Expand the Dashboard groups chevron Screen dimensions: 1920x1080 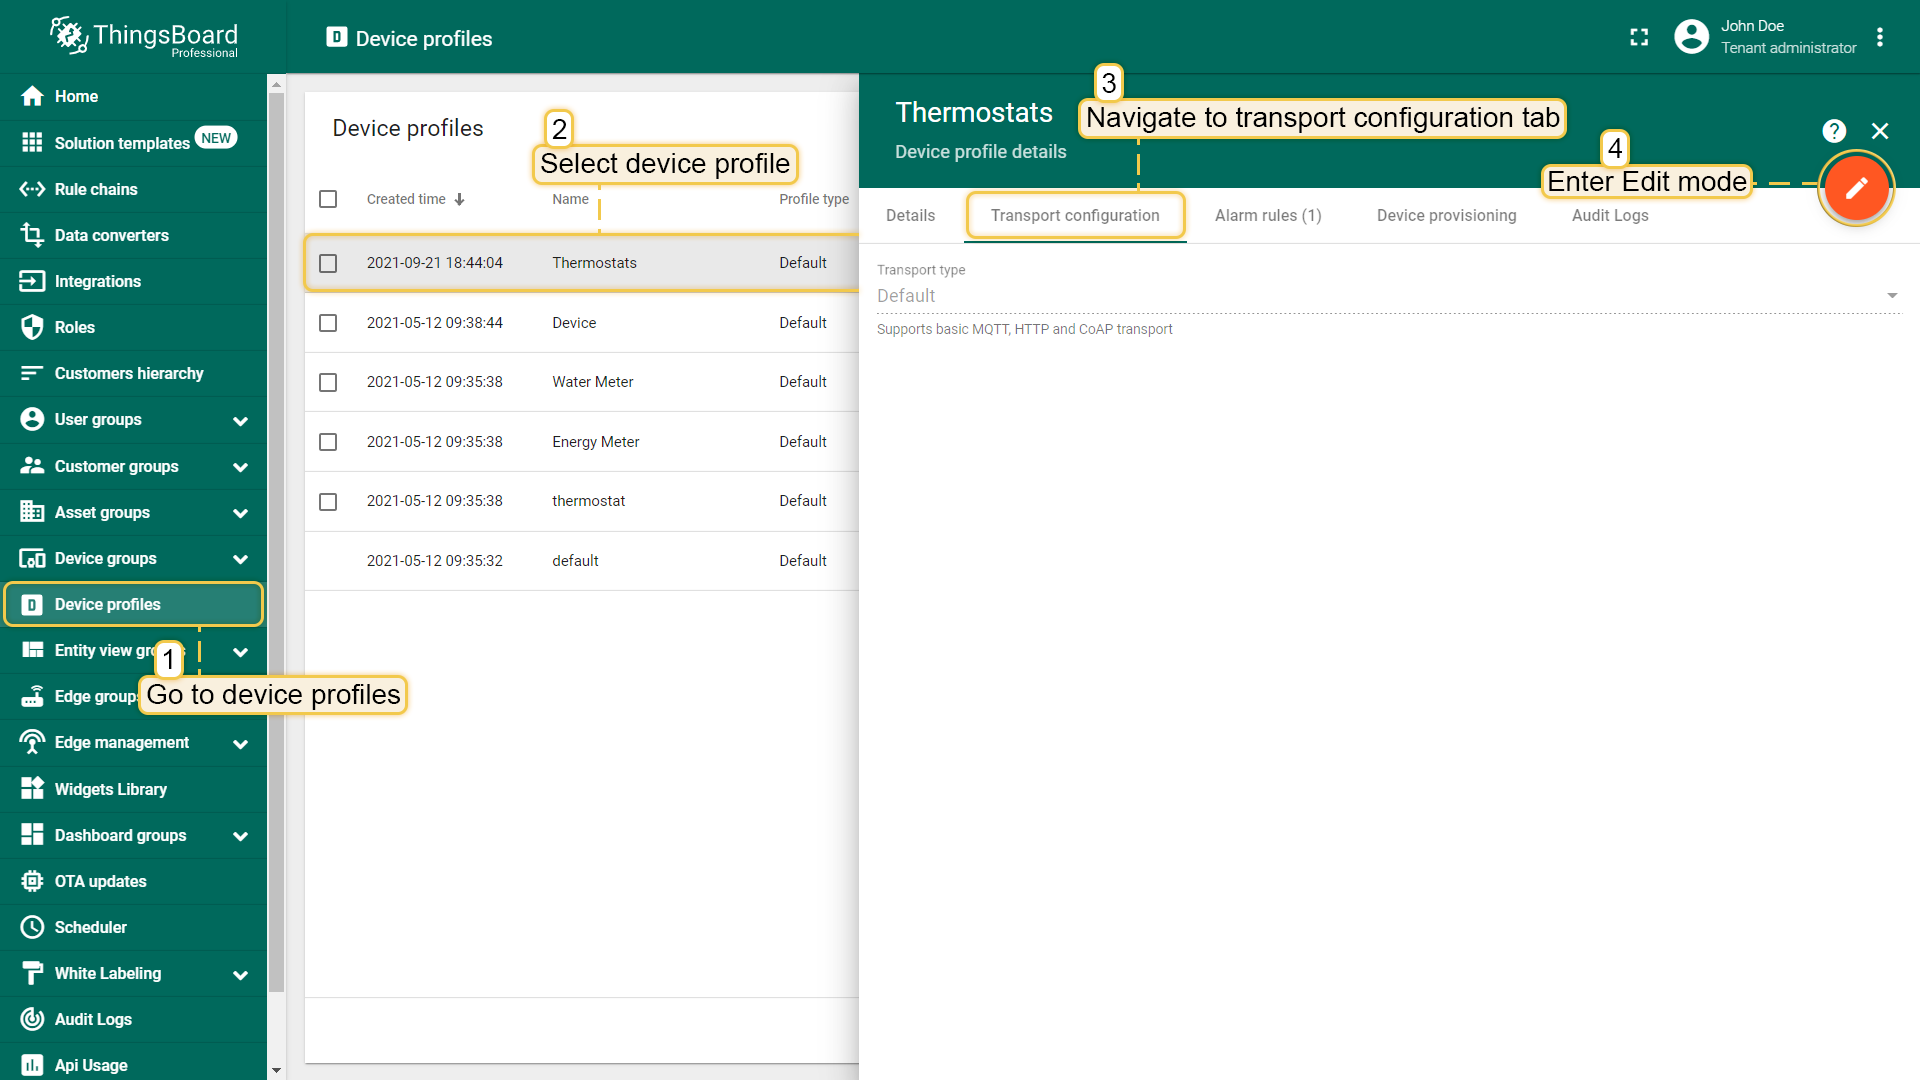[x=240, y=836]
